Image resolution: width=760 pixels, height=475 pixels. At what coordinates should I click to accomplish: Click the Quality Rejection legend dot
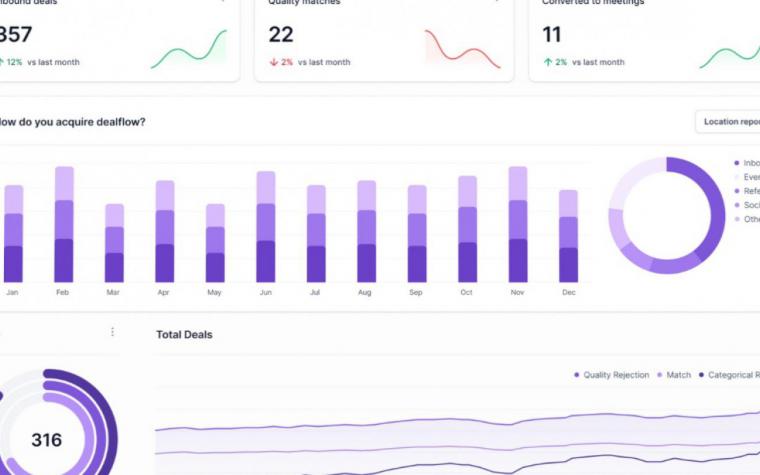576,375
